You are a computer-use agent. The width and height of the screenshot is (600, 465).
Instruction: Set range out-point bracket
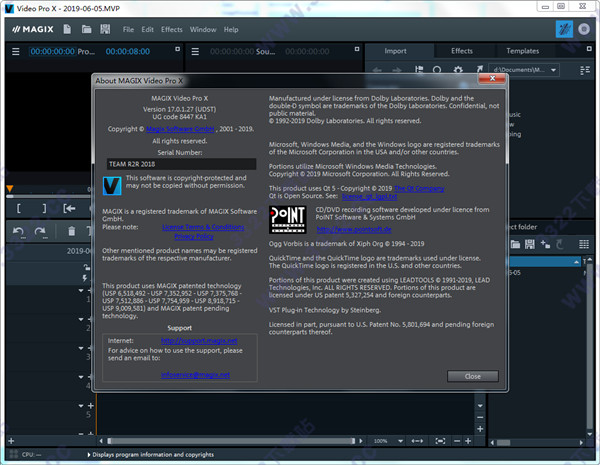point(44,208)
